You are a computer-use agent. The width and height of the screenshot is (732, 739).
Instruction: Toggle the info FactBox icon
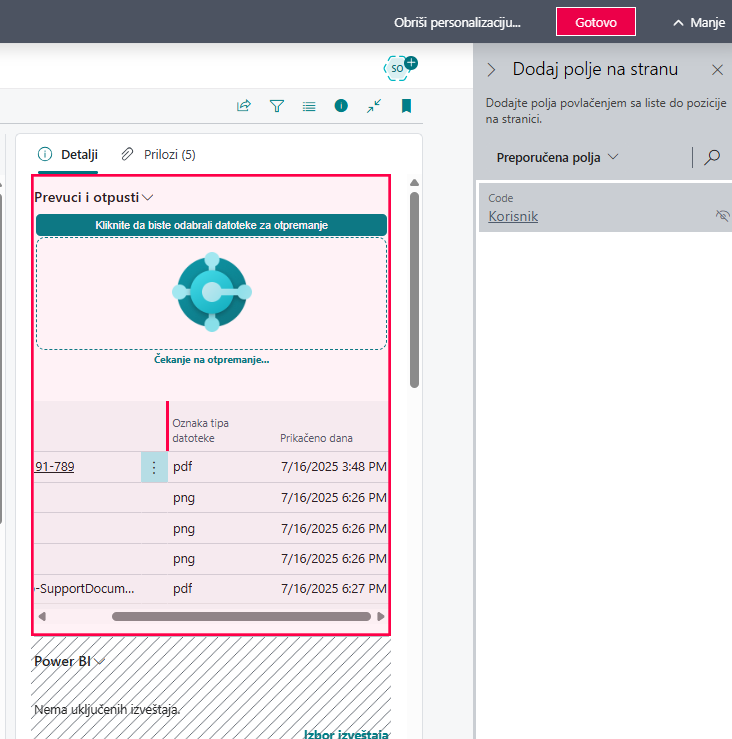pyautogui.click(x=341, y=106)
